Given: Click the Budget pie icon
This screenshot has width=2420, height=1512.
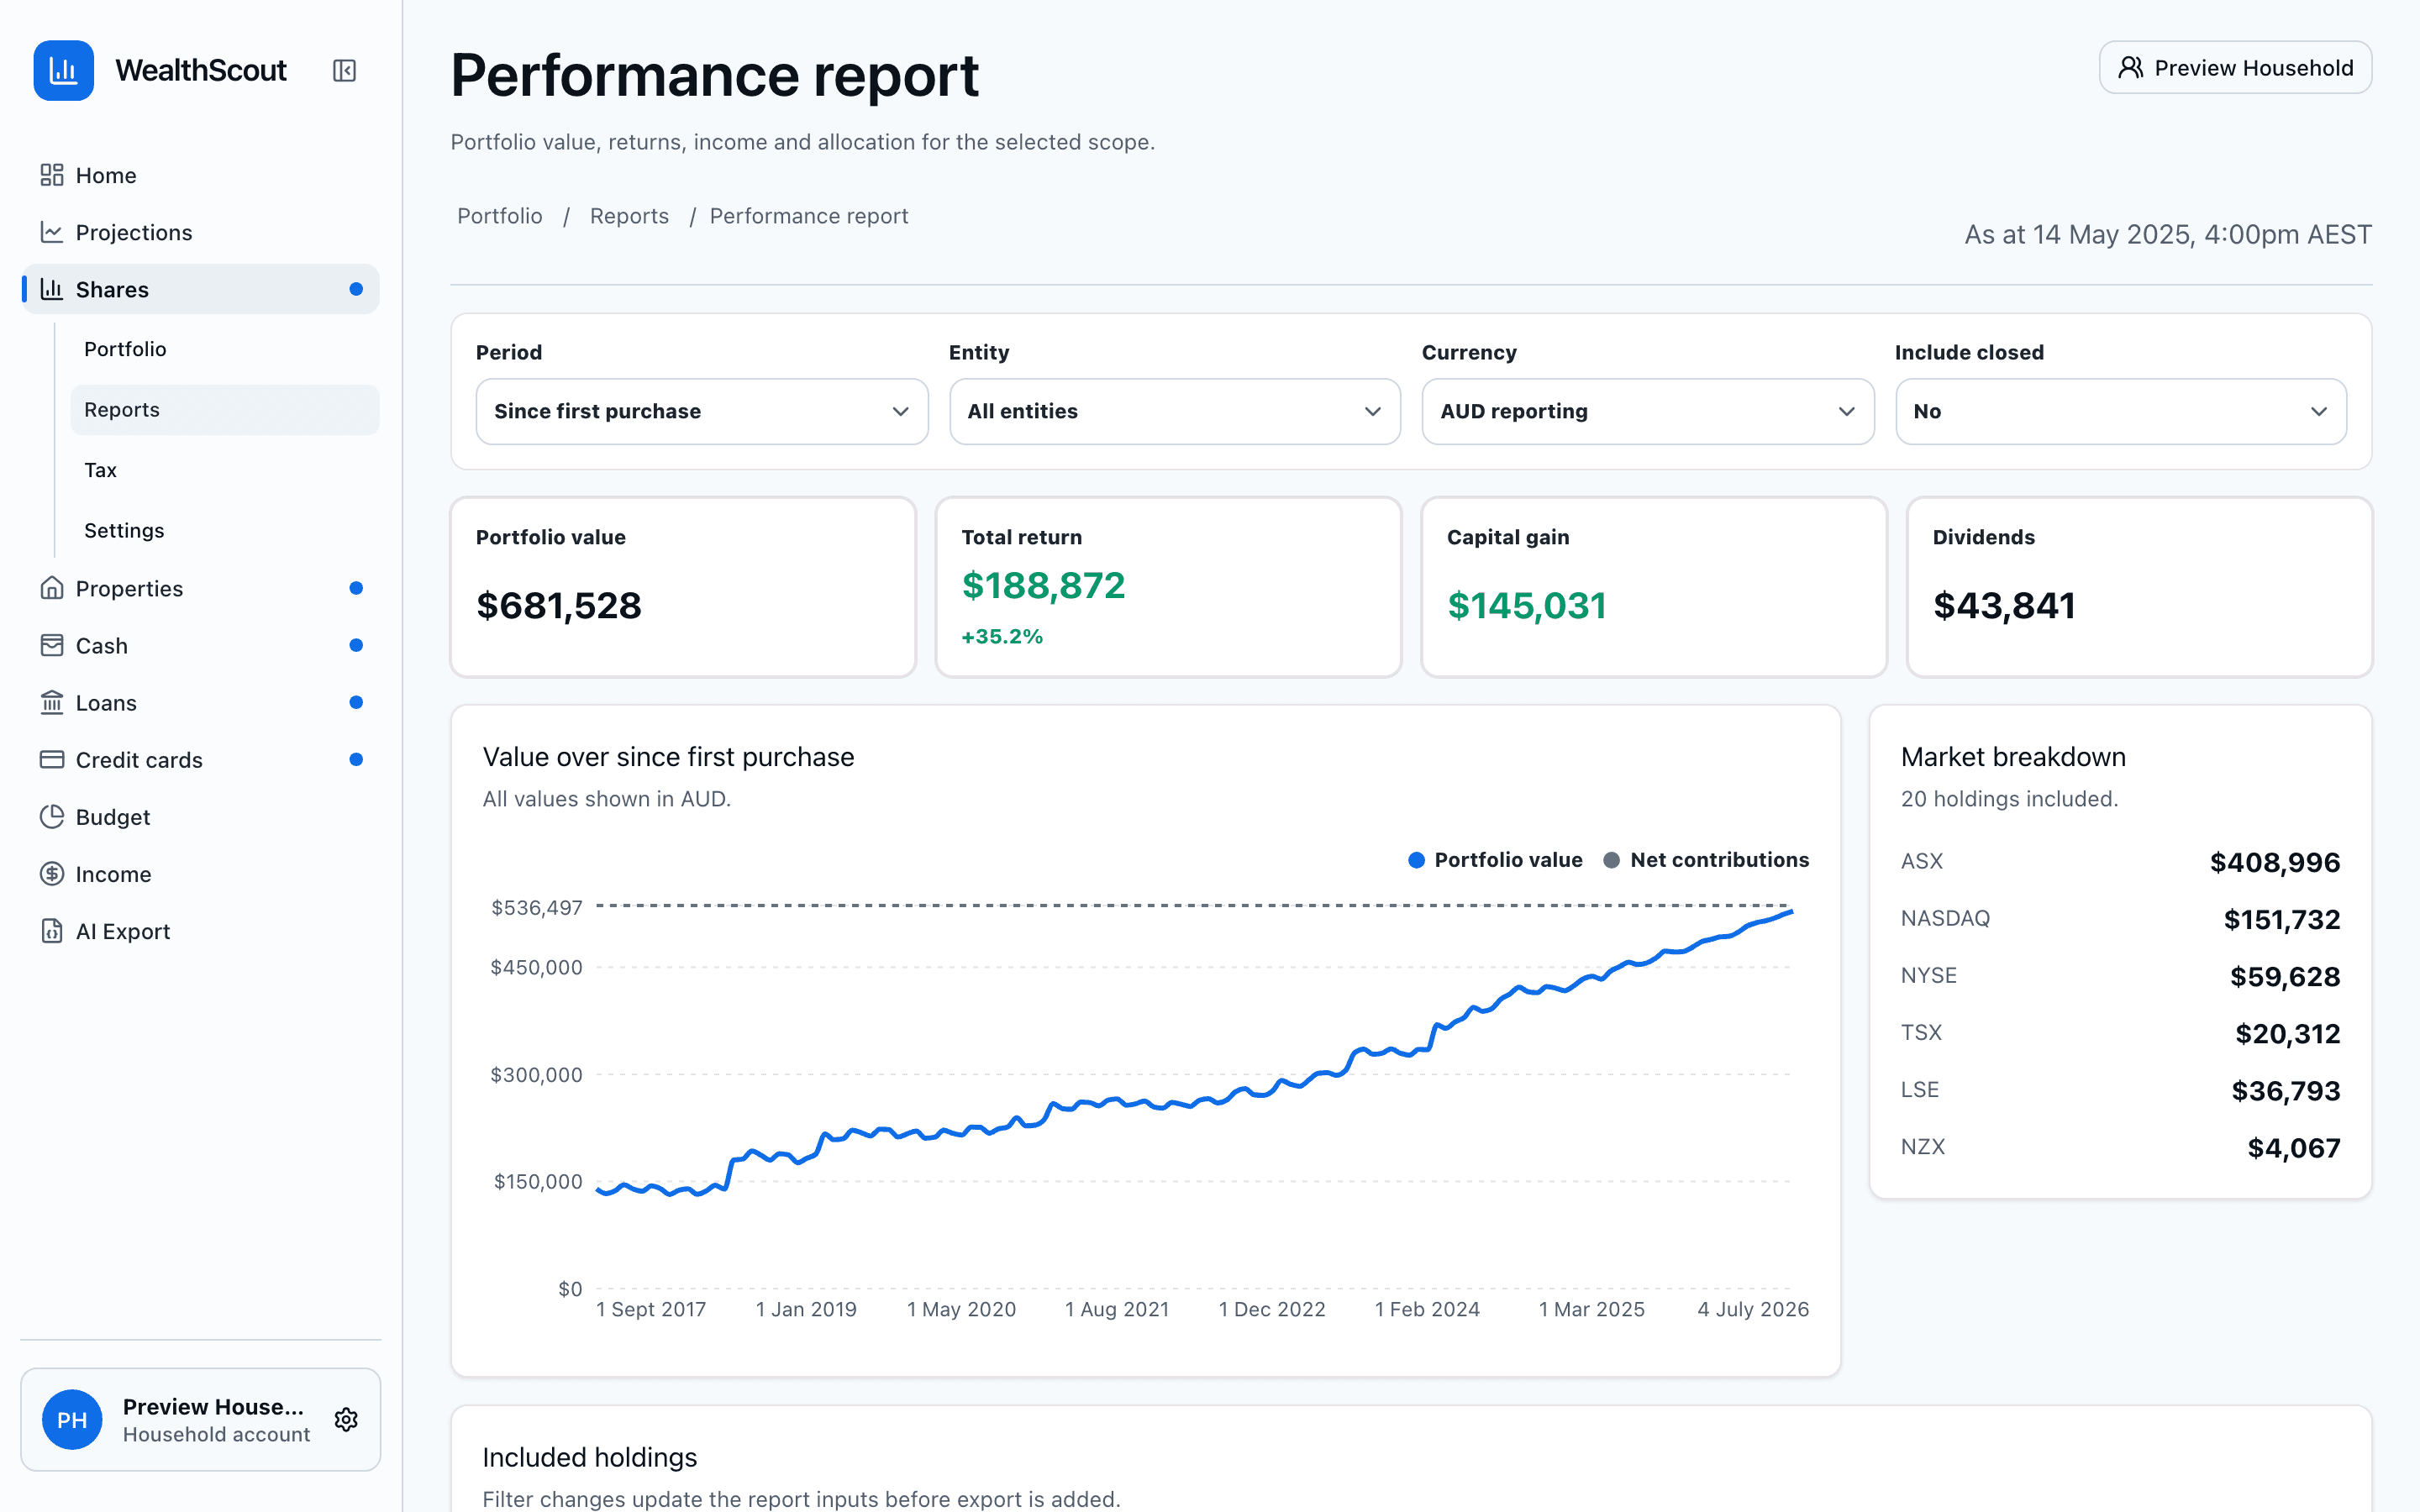Looking at the screenshot, I should [x=51, y=816].
